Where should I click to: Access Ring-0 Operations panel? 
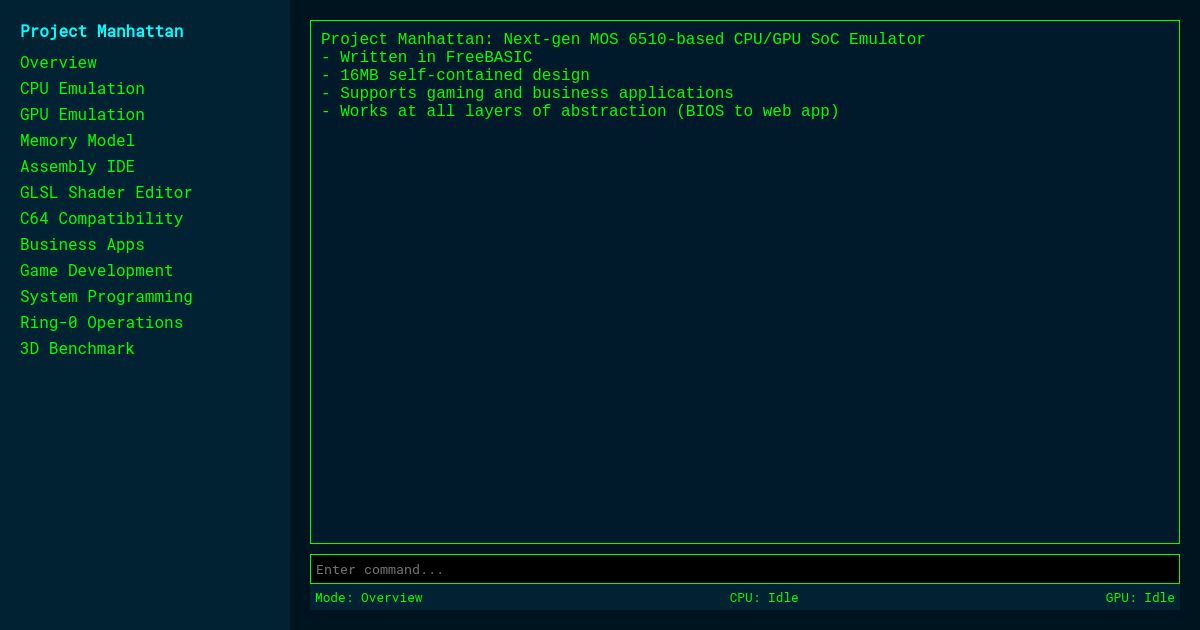coord(101,322)
